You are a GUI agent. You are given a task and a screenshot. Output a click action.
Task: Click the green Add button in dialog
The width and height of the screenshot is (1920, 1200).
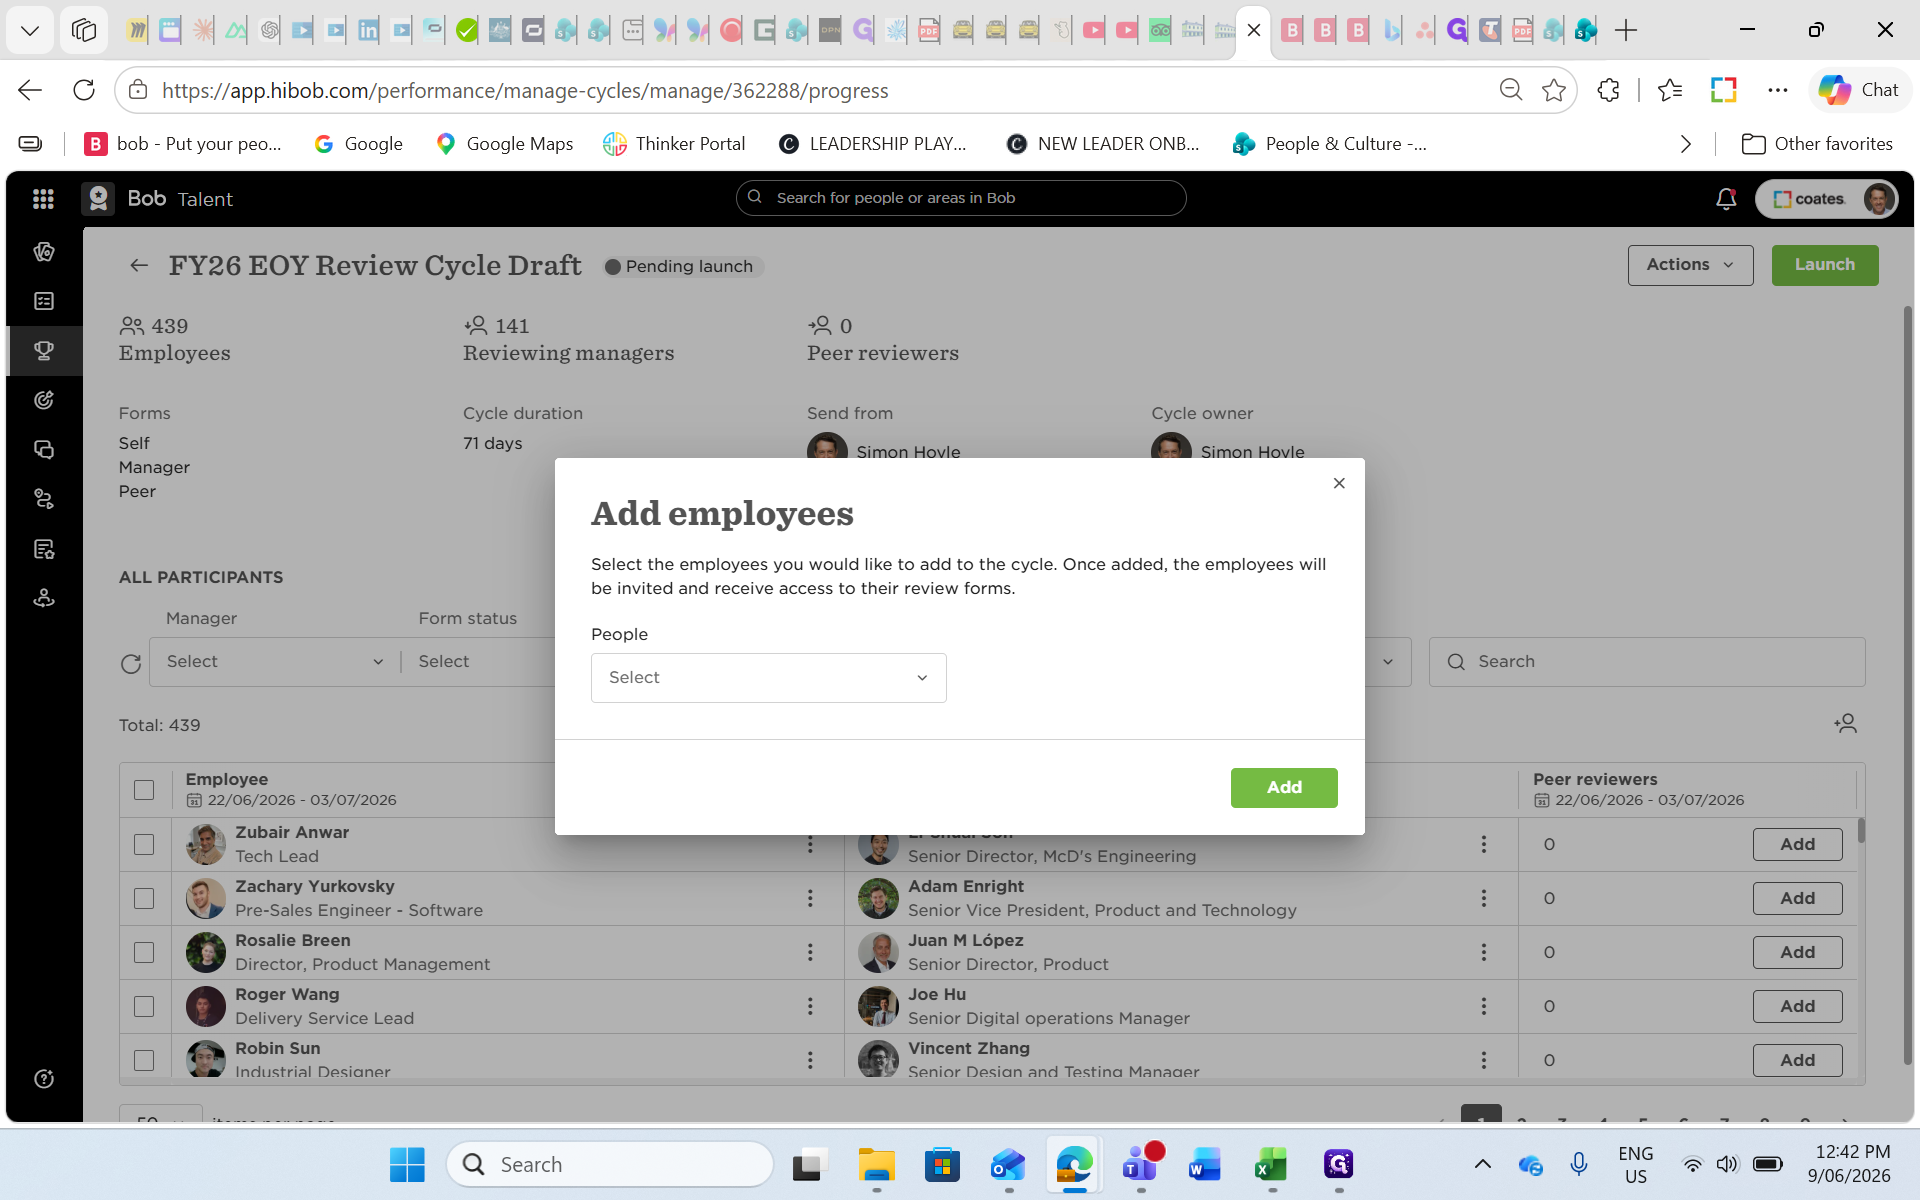1284,788
